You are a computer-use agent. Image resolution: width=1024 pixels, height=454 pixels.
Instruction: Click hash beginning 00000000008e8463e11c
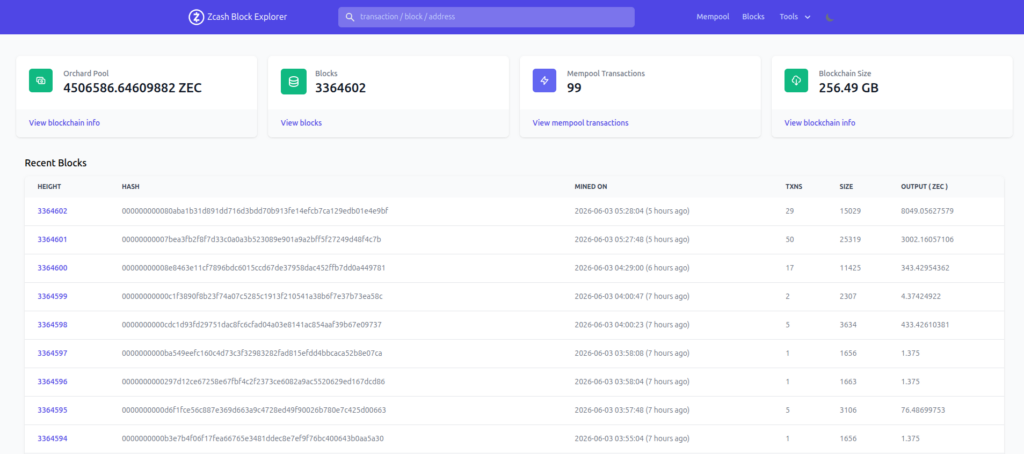click(x=253, y=268)
